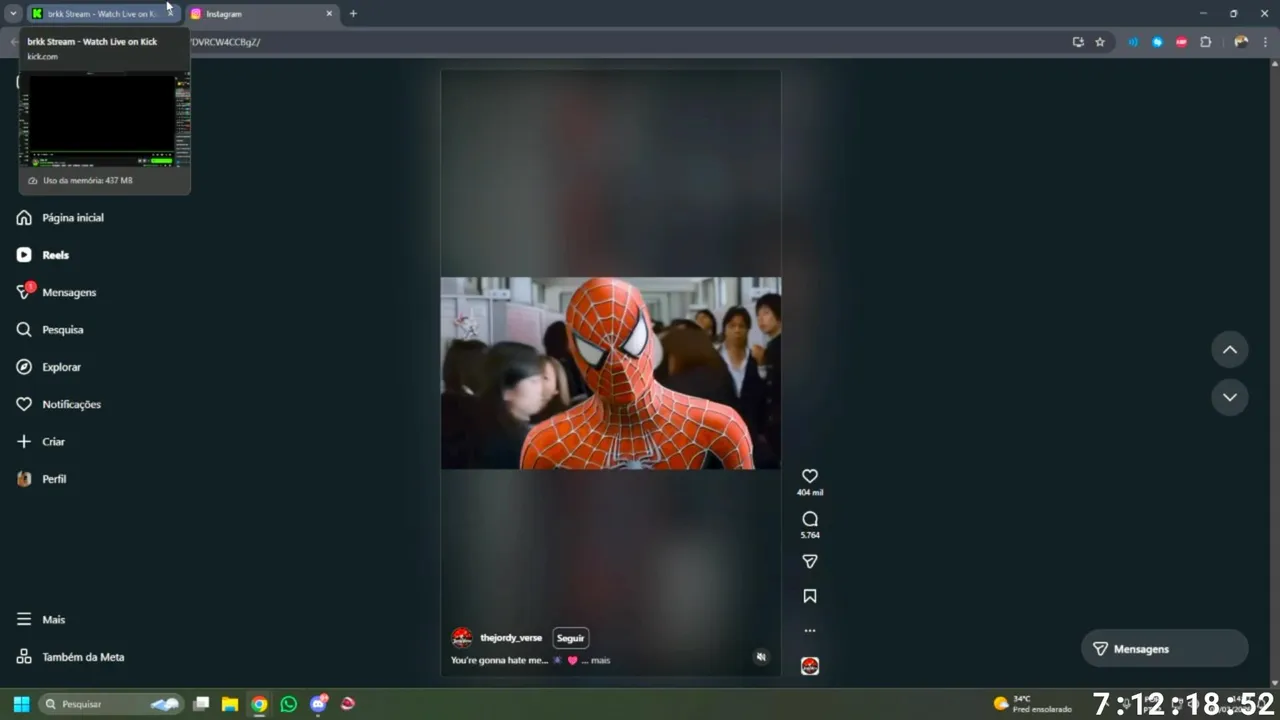Click the blue sound waves extension icon

click(1133, 42)
